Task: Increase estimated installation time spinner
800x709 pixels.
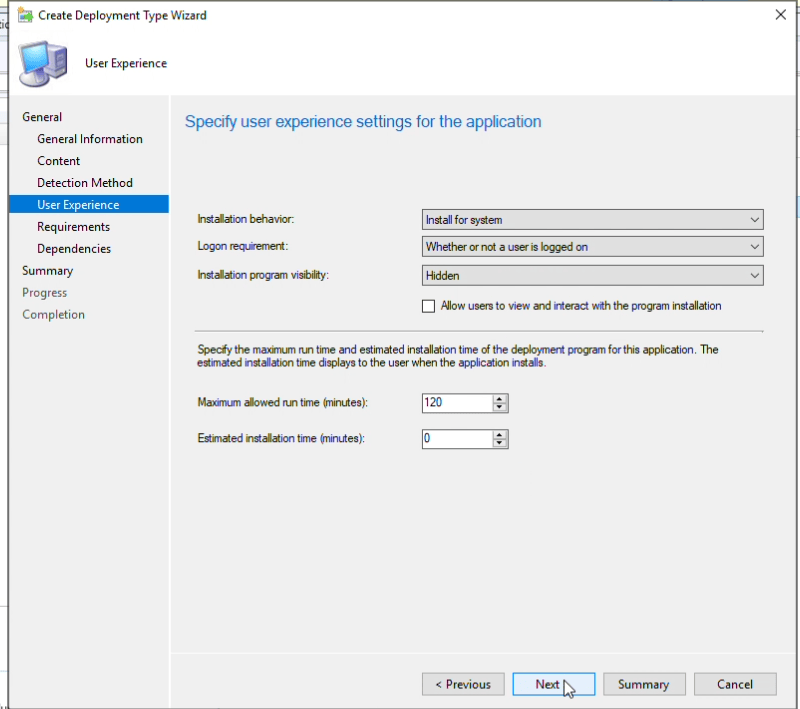Action: click(500, 434)
